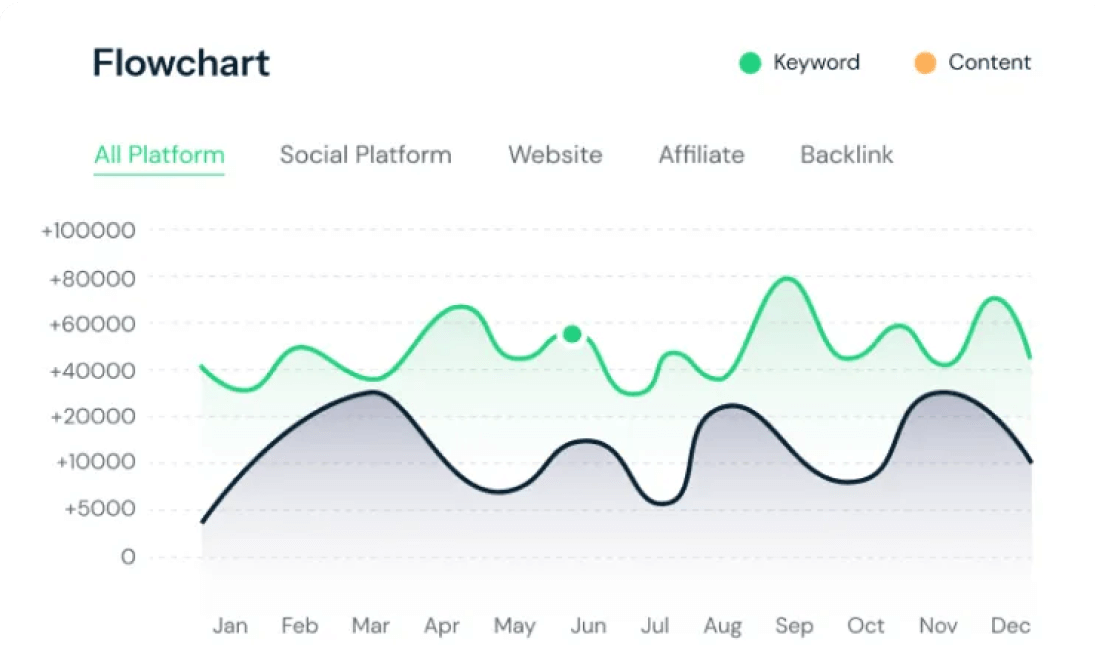The height and width of the screenshot is (656, 1096).
Task: Select the Mar label on the x-axis
Action: coord(370,625)
